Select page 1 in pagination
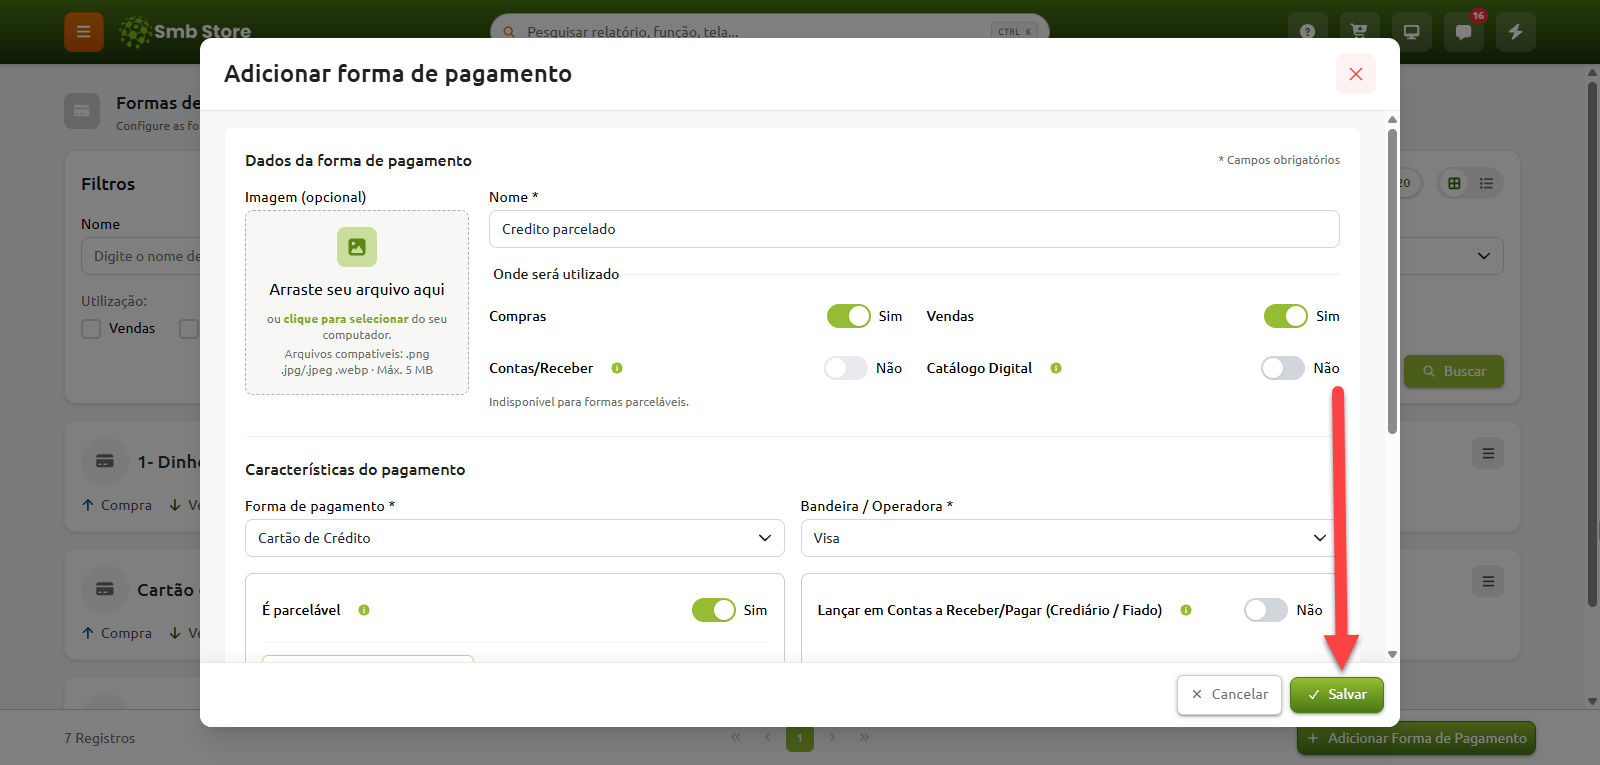The height and width of the screenshot is (765, 1600). coord(800,738)
